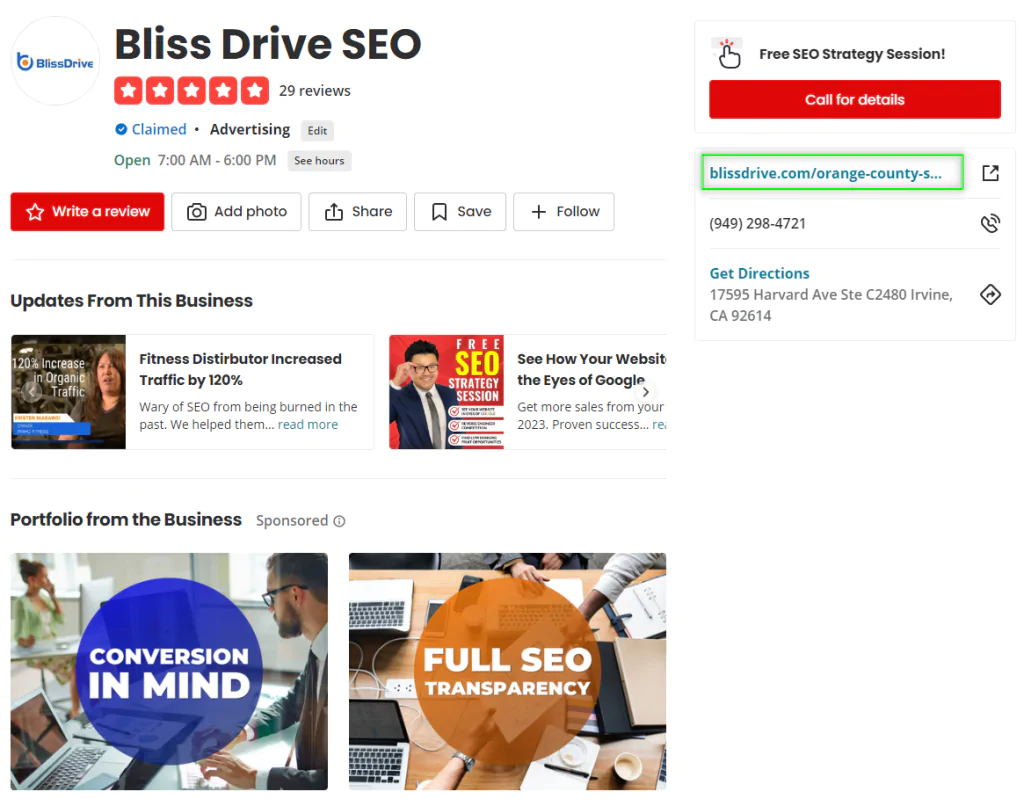Screen dimensions: 1024x799
Task: Open the Conversion In Mind portfolio image
Action: tap(169, 672)
